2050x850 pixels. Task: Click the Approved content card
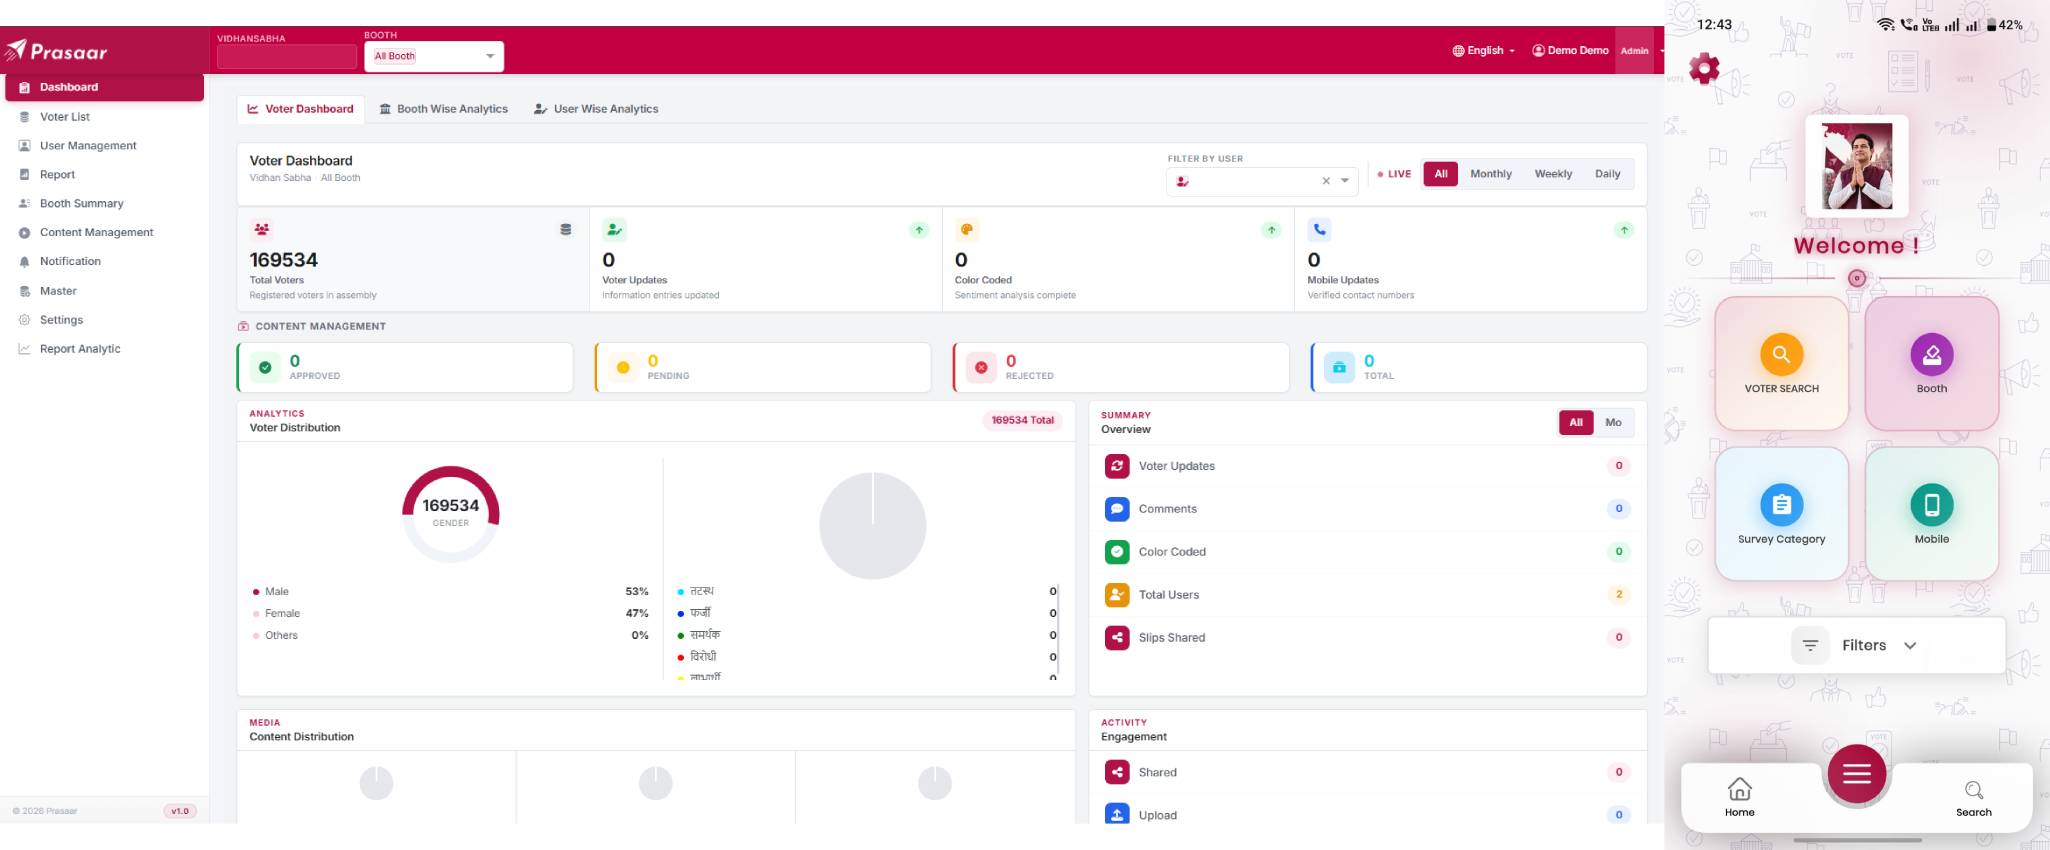(405, 367)
